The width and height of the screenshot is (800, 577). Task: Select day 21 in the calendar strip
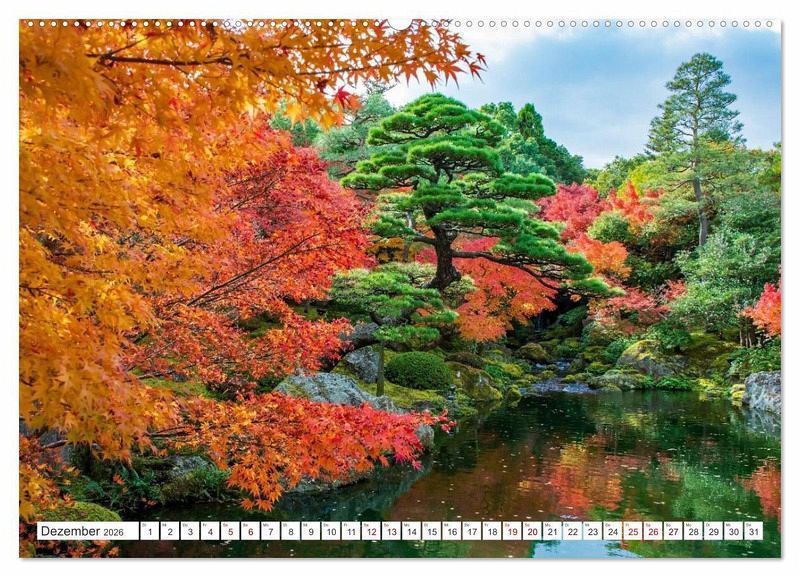click(x=552, y=531)
